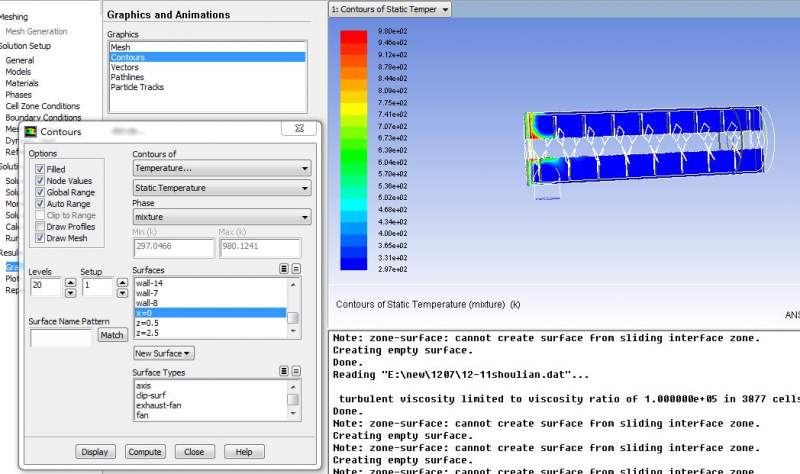Decrease the Setup value with down arrow
800x474 pixels.
[x=122, y=293]
